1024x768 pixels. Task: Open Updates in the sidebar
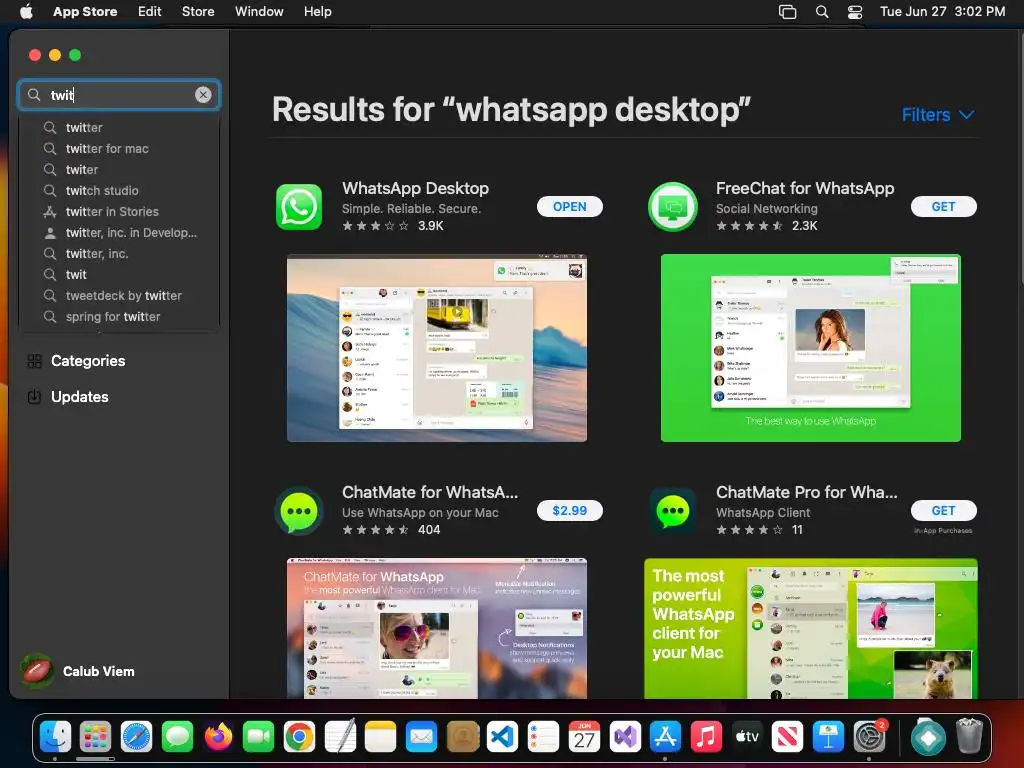coord(68,396)
